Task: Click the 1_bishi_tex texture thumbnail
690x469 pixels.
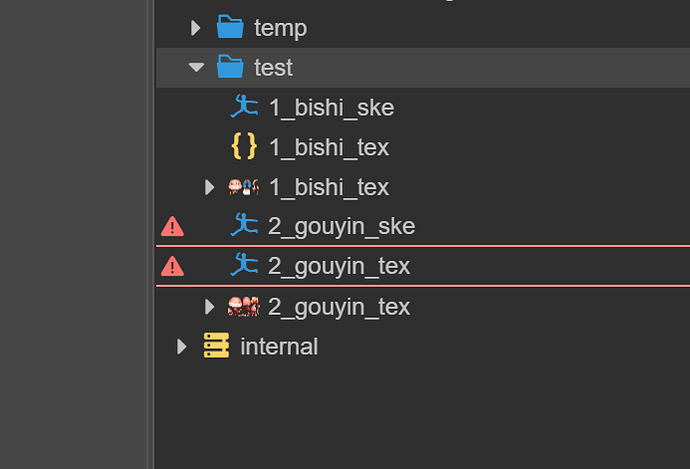Action: [244, 187]
